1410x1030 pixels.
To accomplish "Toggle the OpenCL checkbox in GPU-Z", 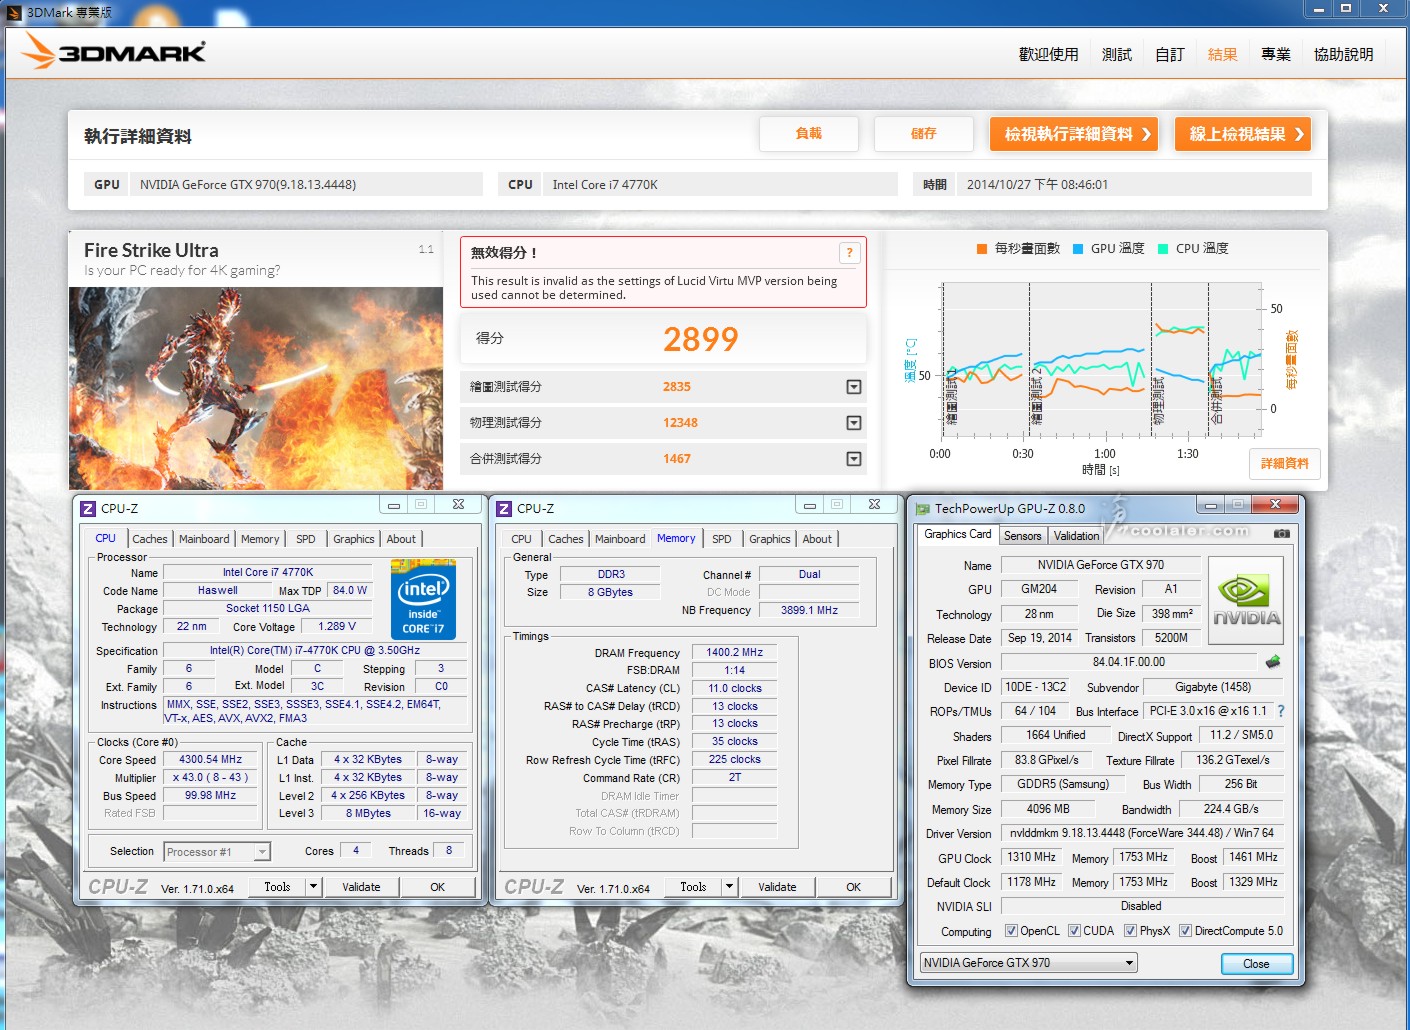I will click(1011, 931).
